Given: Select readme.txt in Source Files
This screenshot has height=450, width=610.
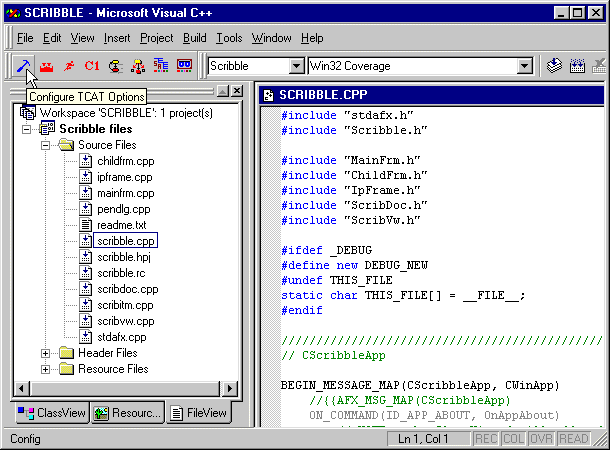Looking at the screenshot, I should pyautogui.click(x=123, y=225).
